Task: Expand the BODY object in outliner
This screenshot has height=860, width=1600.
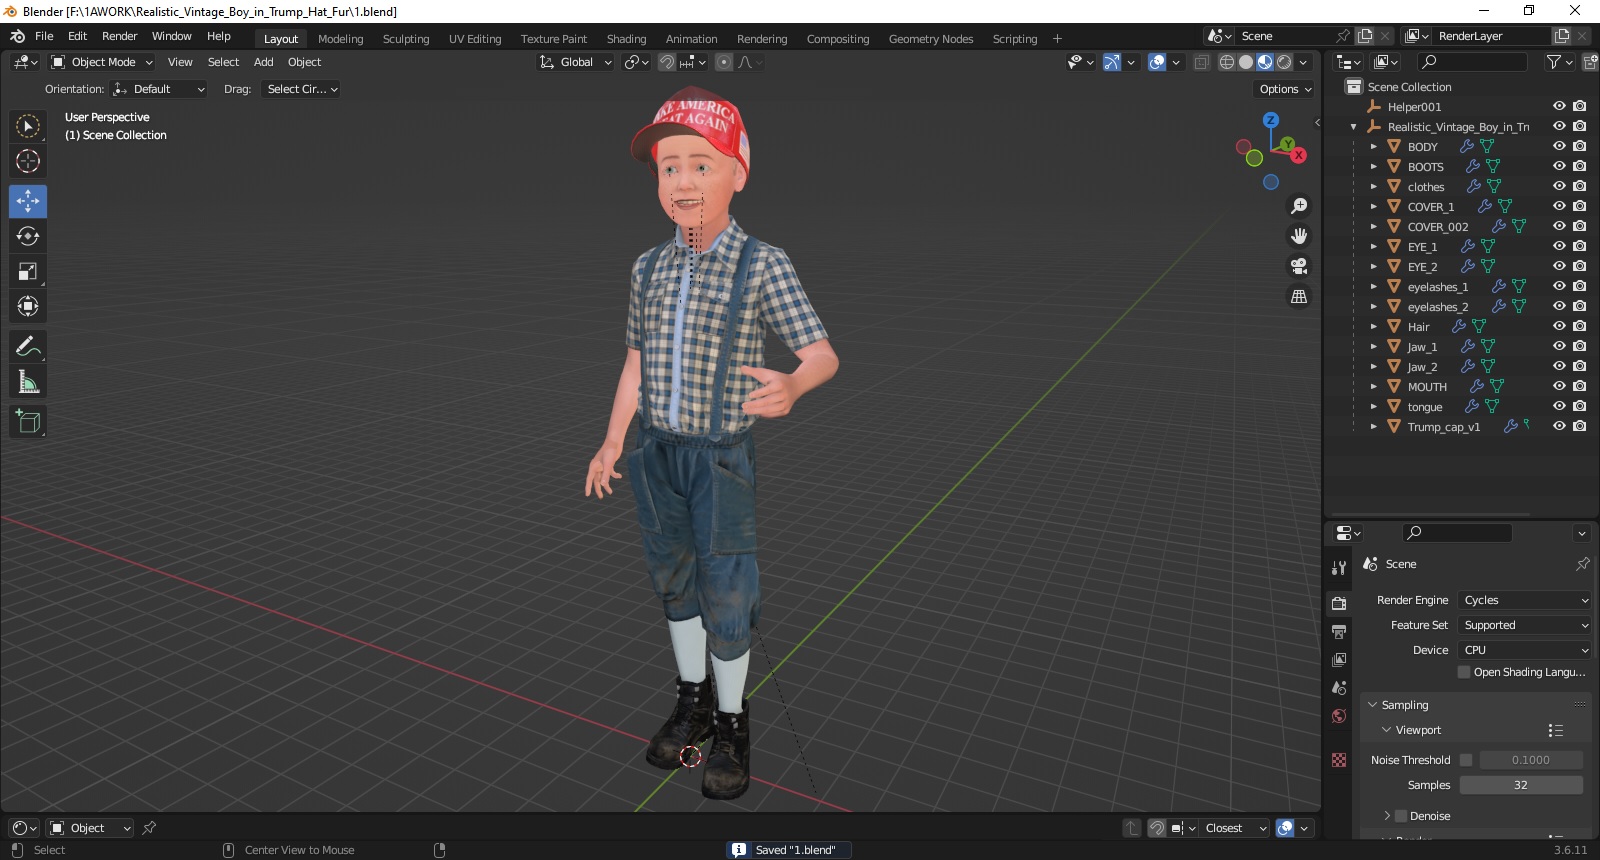Action: click(1374, 146)
